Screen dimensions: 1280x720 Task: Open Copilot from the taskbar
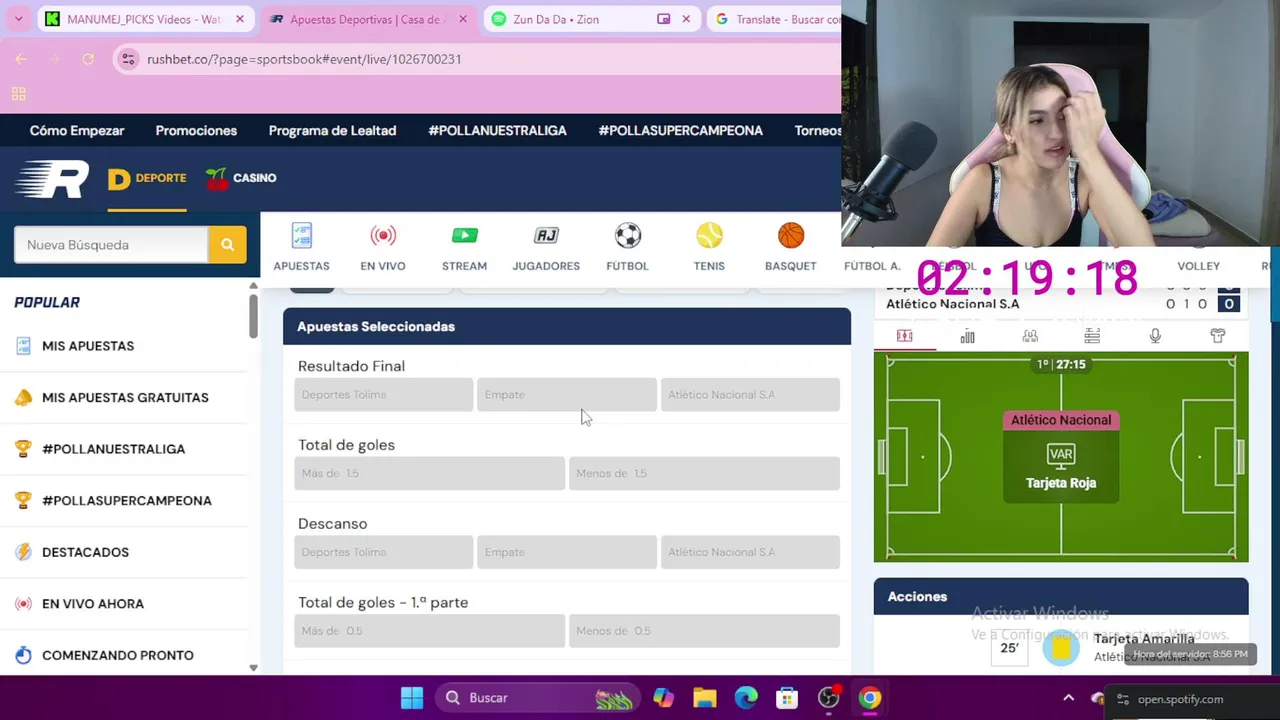(663, 698)
